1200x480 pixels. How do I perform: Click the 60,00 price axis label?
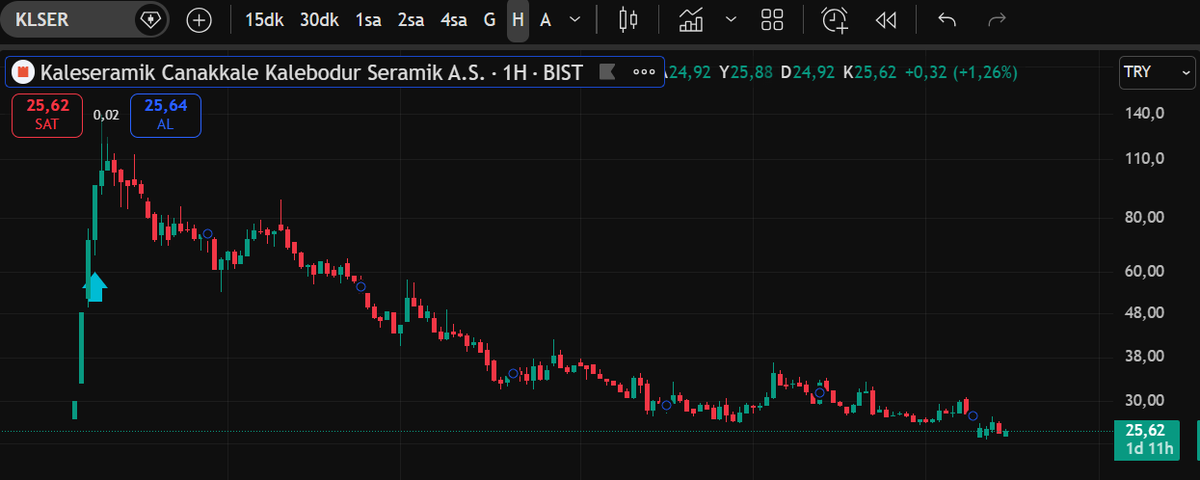coord(1144,270)
